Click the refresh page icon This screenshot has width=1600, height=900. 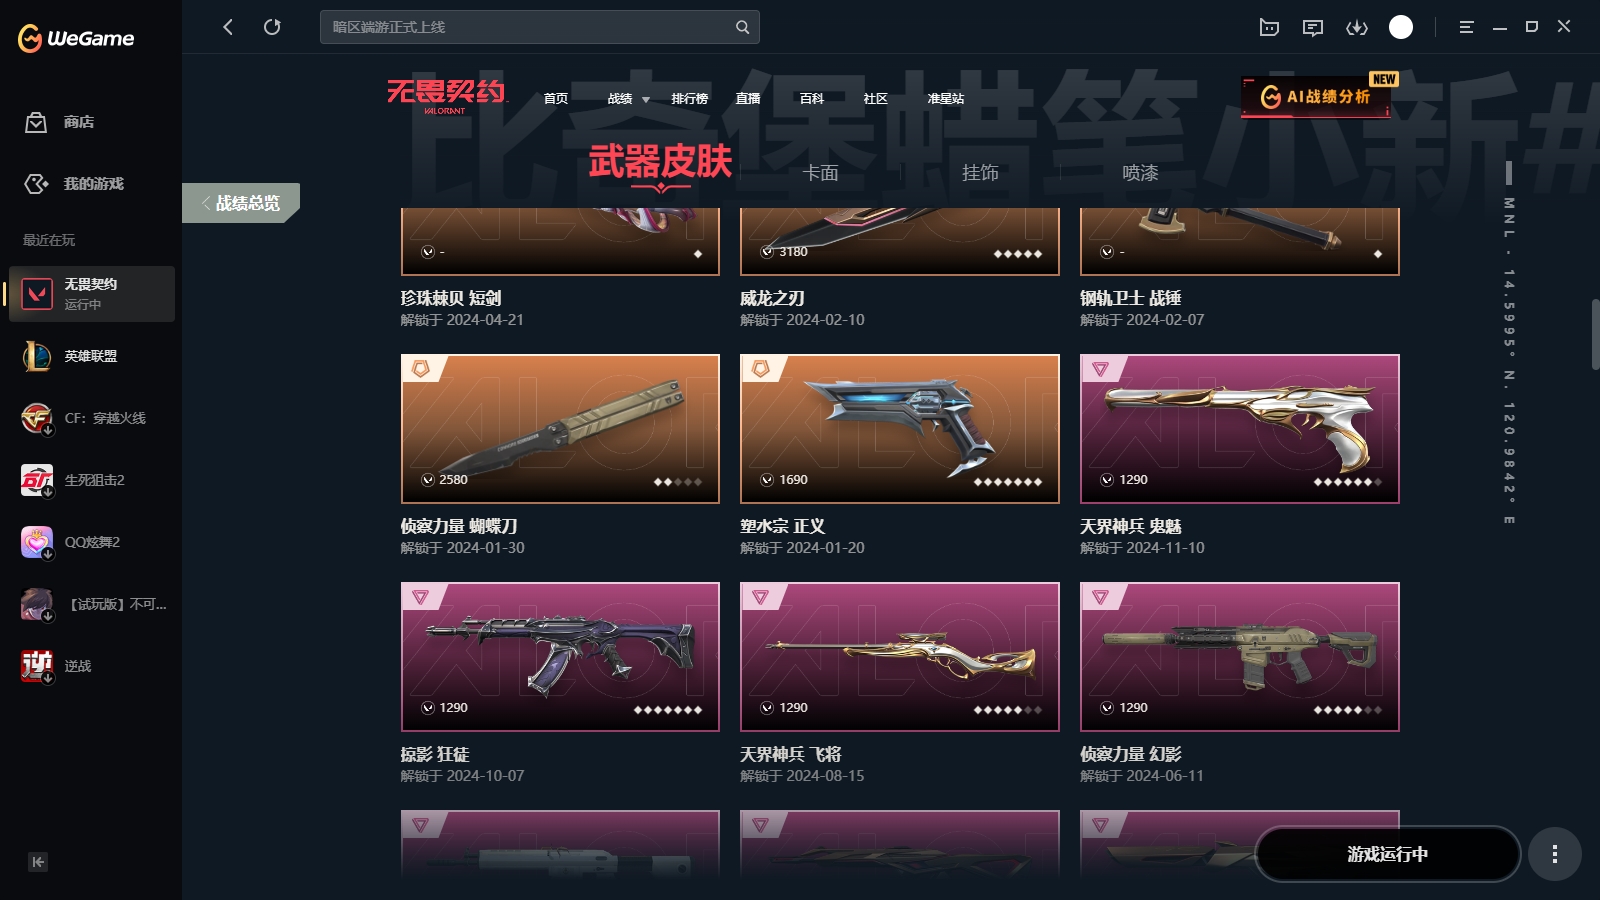(272, 27)
